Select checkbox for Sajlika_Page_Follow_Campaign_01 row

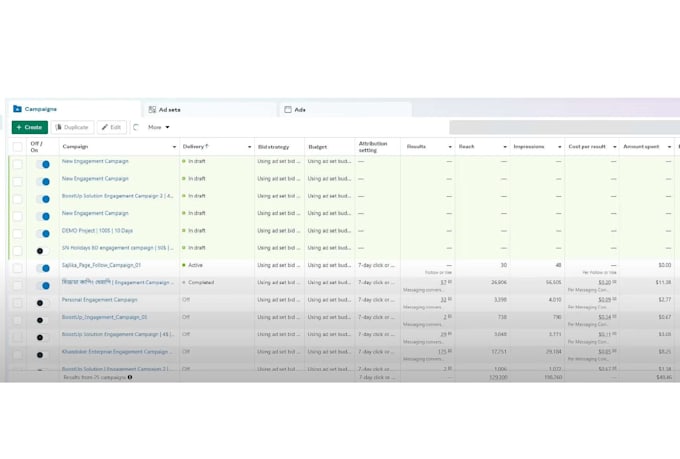click(17, 268)
